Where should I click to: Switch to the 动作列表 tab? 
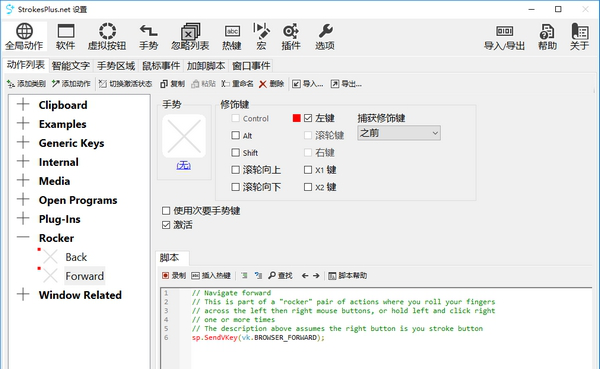(26, 65)
